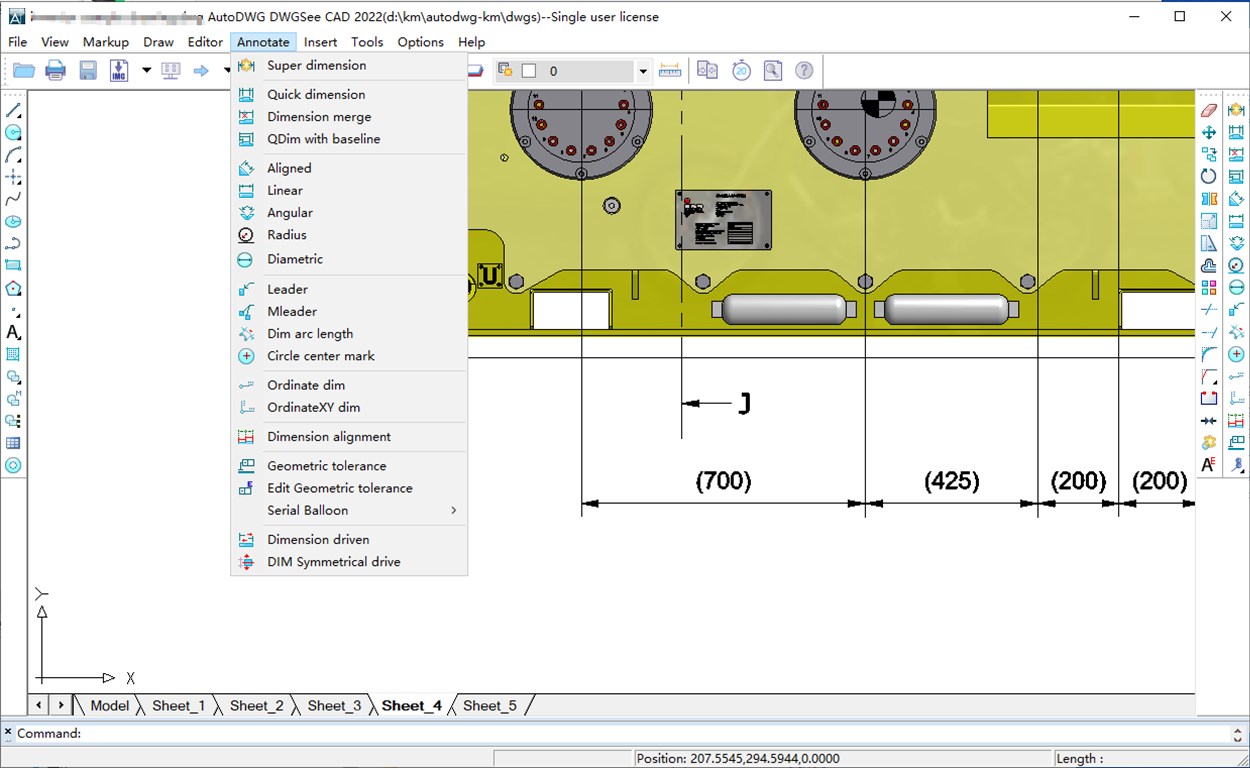Select the Polygon draw tool
The width and height of the screenshot is (1250, 768).
click(14, 288)
